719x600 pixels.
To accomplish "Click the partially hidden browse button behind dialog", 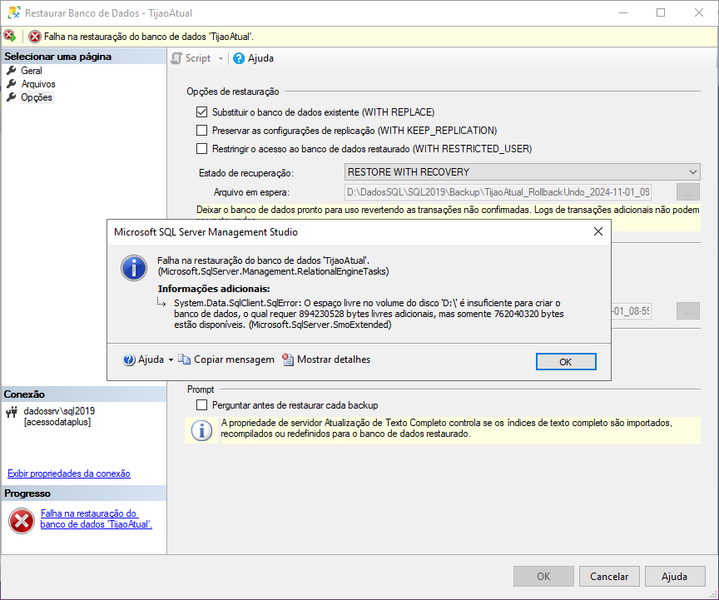I will point(688,311).
